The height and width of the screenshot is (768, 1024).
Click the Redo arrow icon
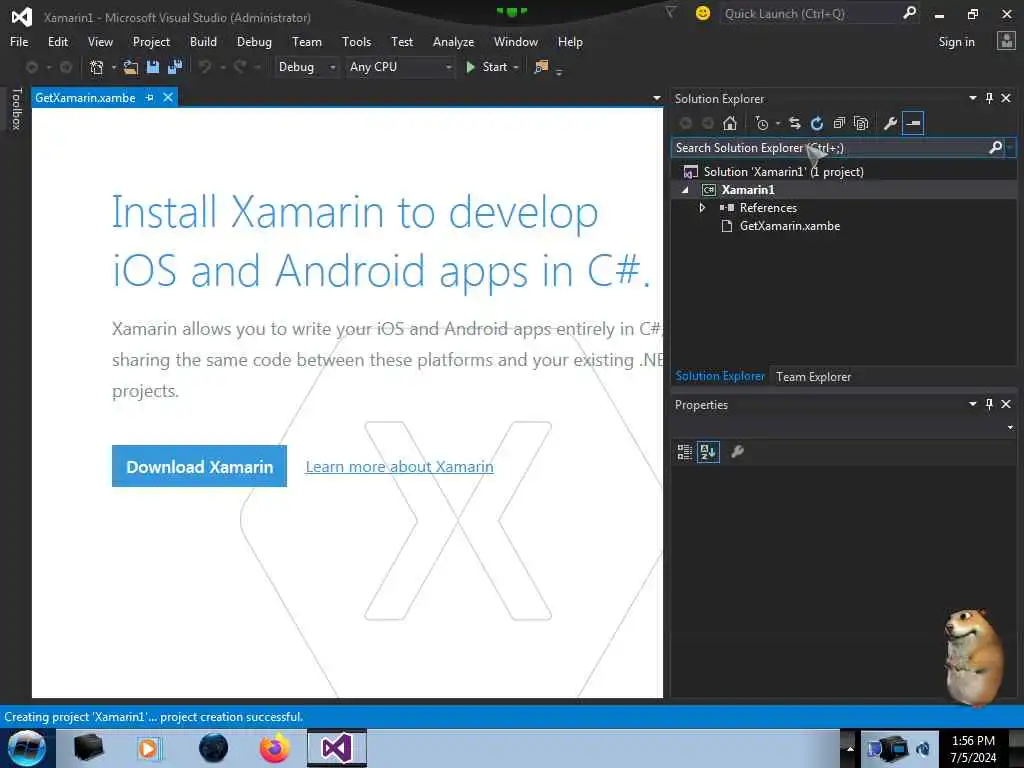point(240,67)
